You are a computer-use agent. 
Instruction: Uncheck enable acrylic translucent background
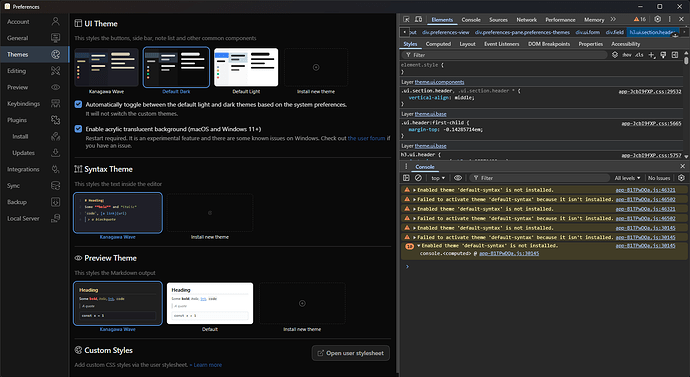tap(78, 129)
